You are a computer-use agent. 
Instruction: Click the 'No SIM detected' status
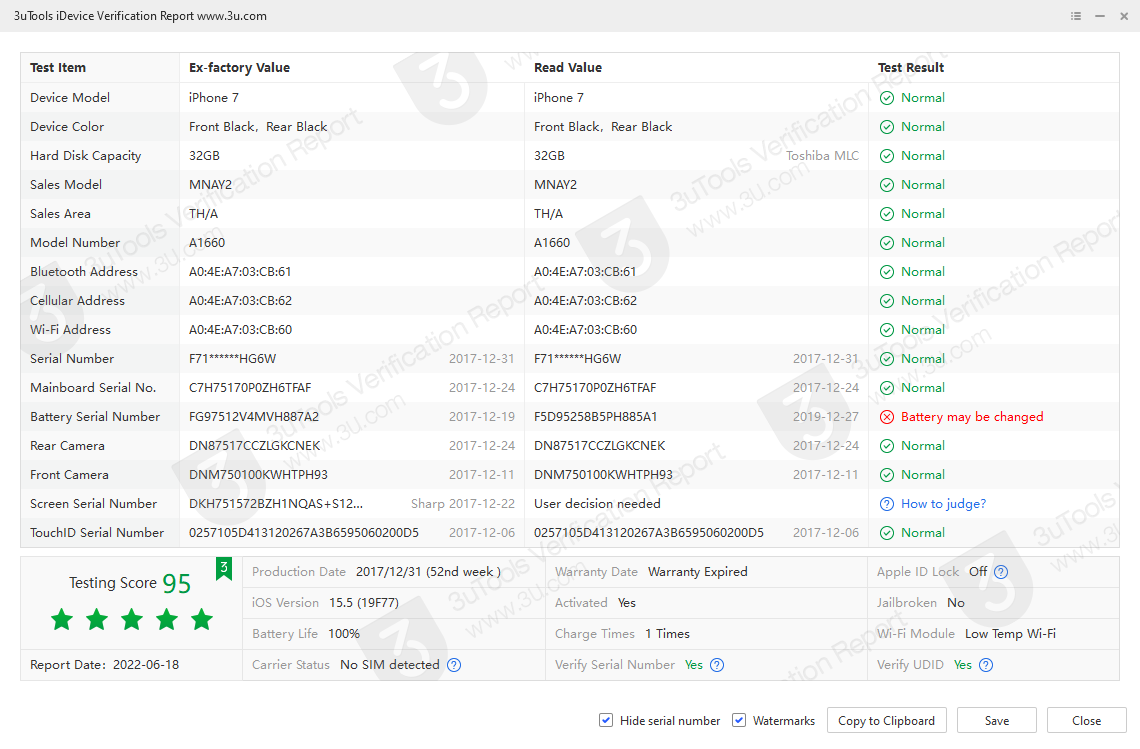click(390, 665)
